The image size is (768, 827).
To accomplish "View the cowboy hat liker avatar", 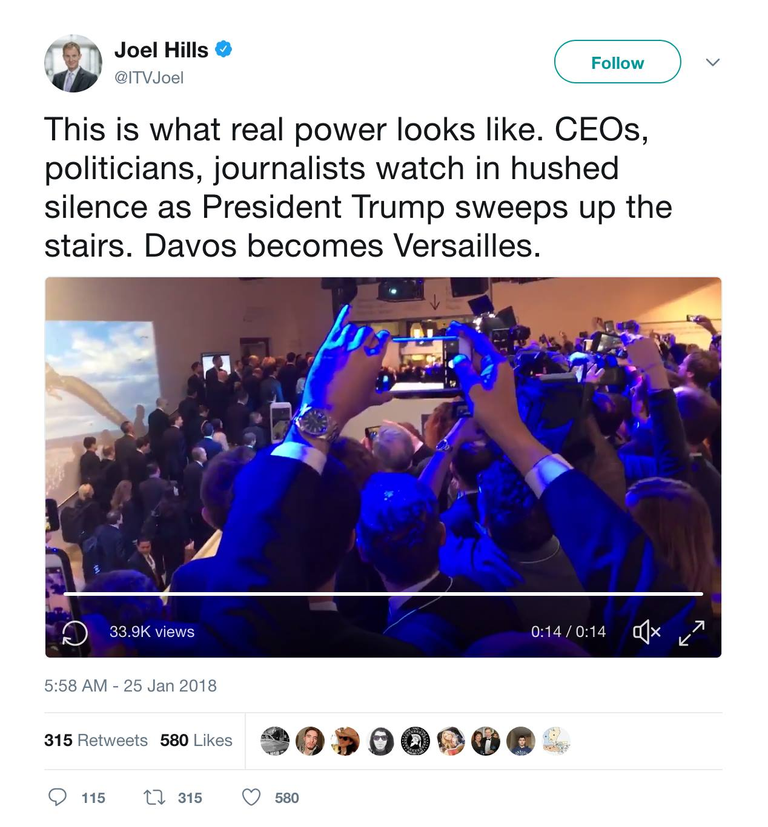I will pos(345,741).
